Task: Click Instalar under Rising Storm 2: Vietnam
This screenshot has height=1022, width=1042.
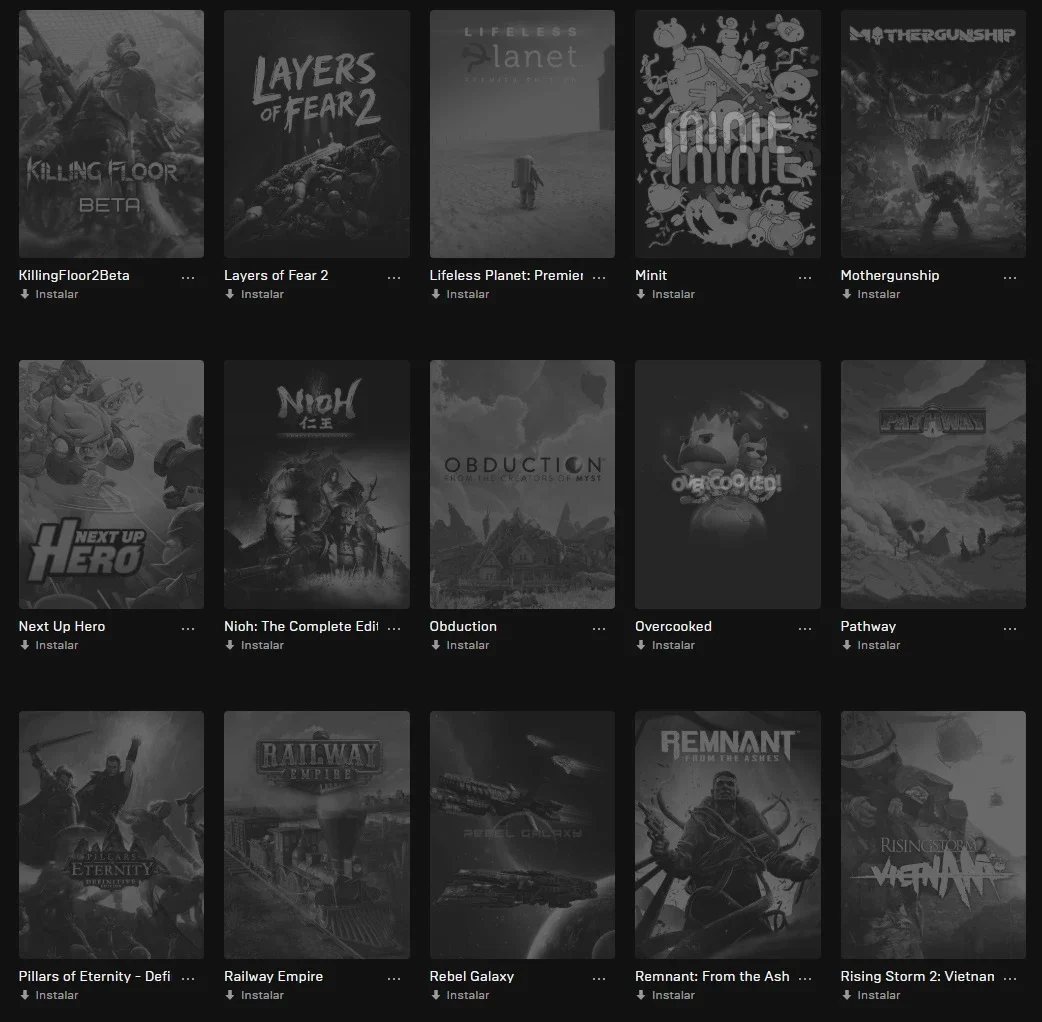Action: pos(871,995)
